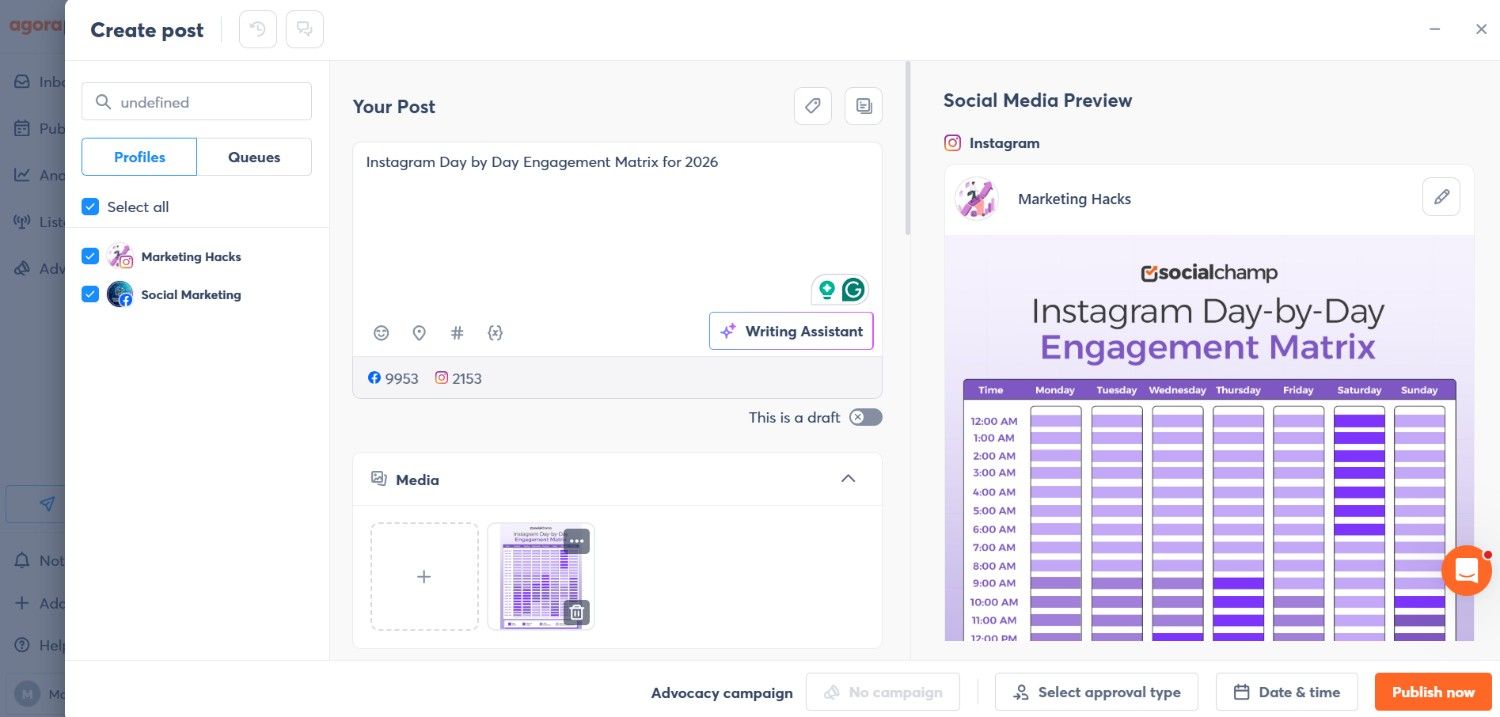1500x717 pixels.
Task: Open the Date & time picker
Action: (1286, 692)
